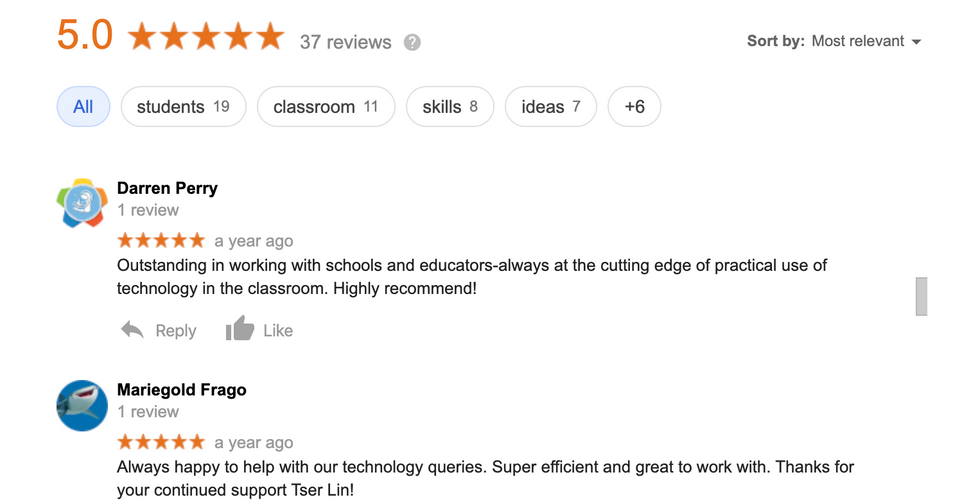Filter reviews by ideas keyword
This screenshot has width=980, height=500.
[550, 107]
